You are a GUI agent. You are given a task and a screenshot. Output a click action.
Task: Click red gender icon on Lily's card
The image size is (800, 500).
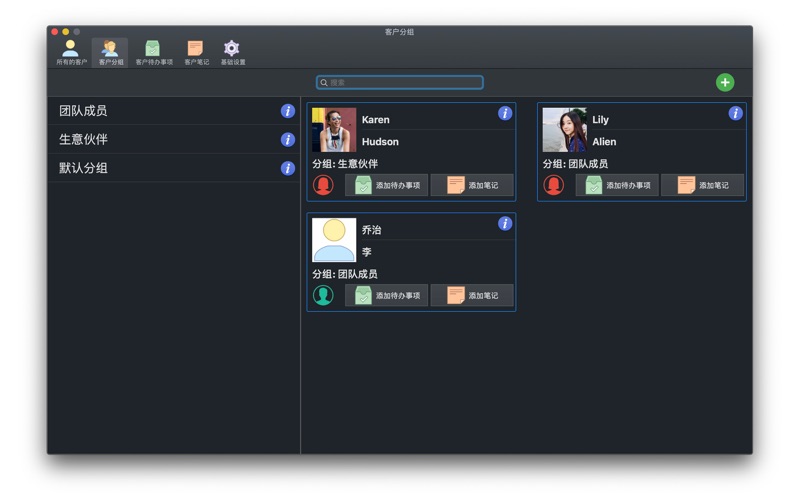[554, 185]
